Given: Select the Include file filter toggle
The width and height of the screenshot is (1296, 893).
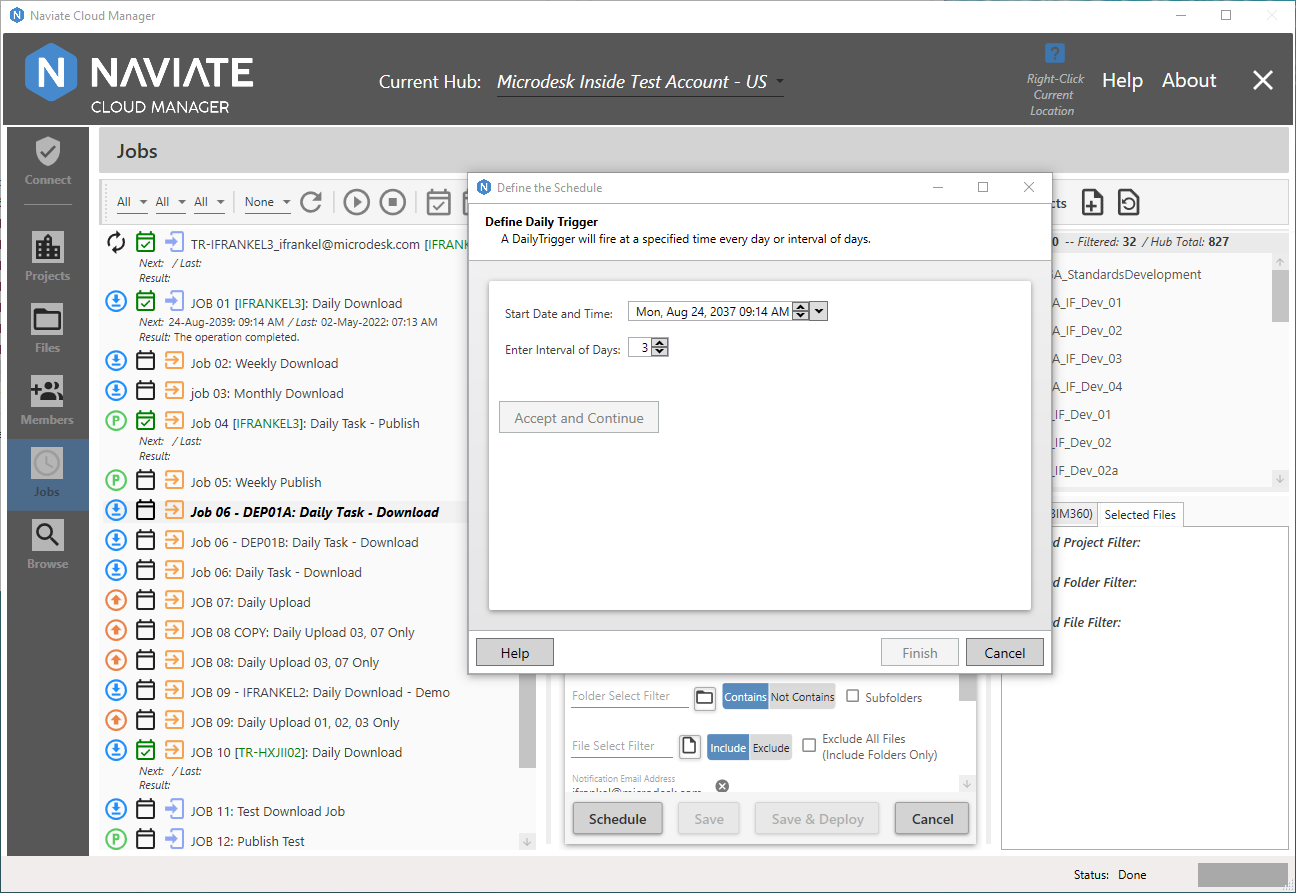Looking at the screenshot, I should 728,747.
